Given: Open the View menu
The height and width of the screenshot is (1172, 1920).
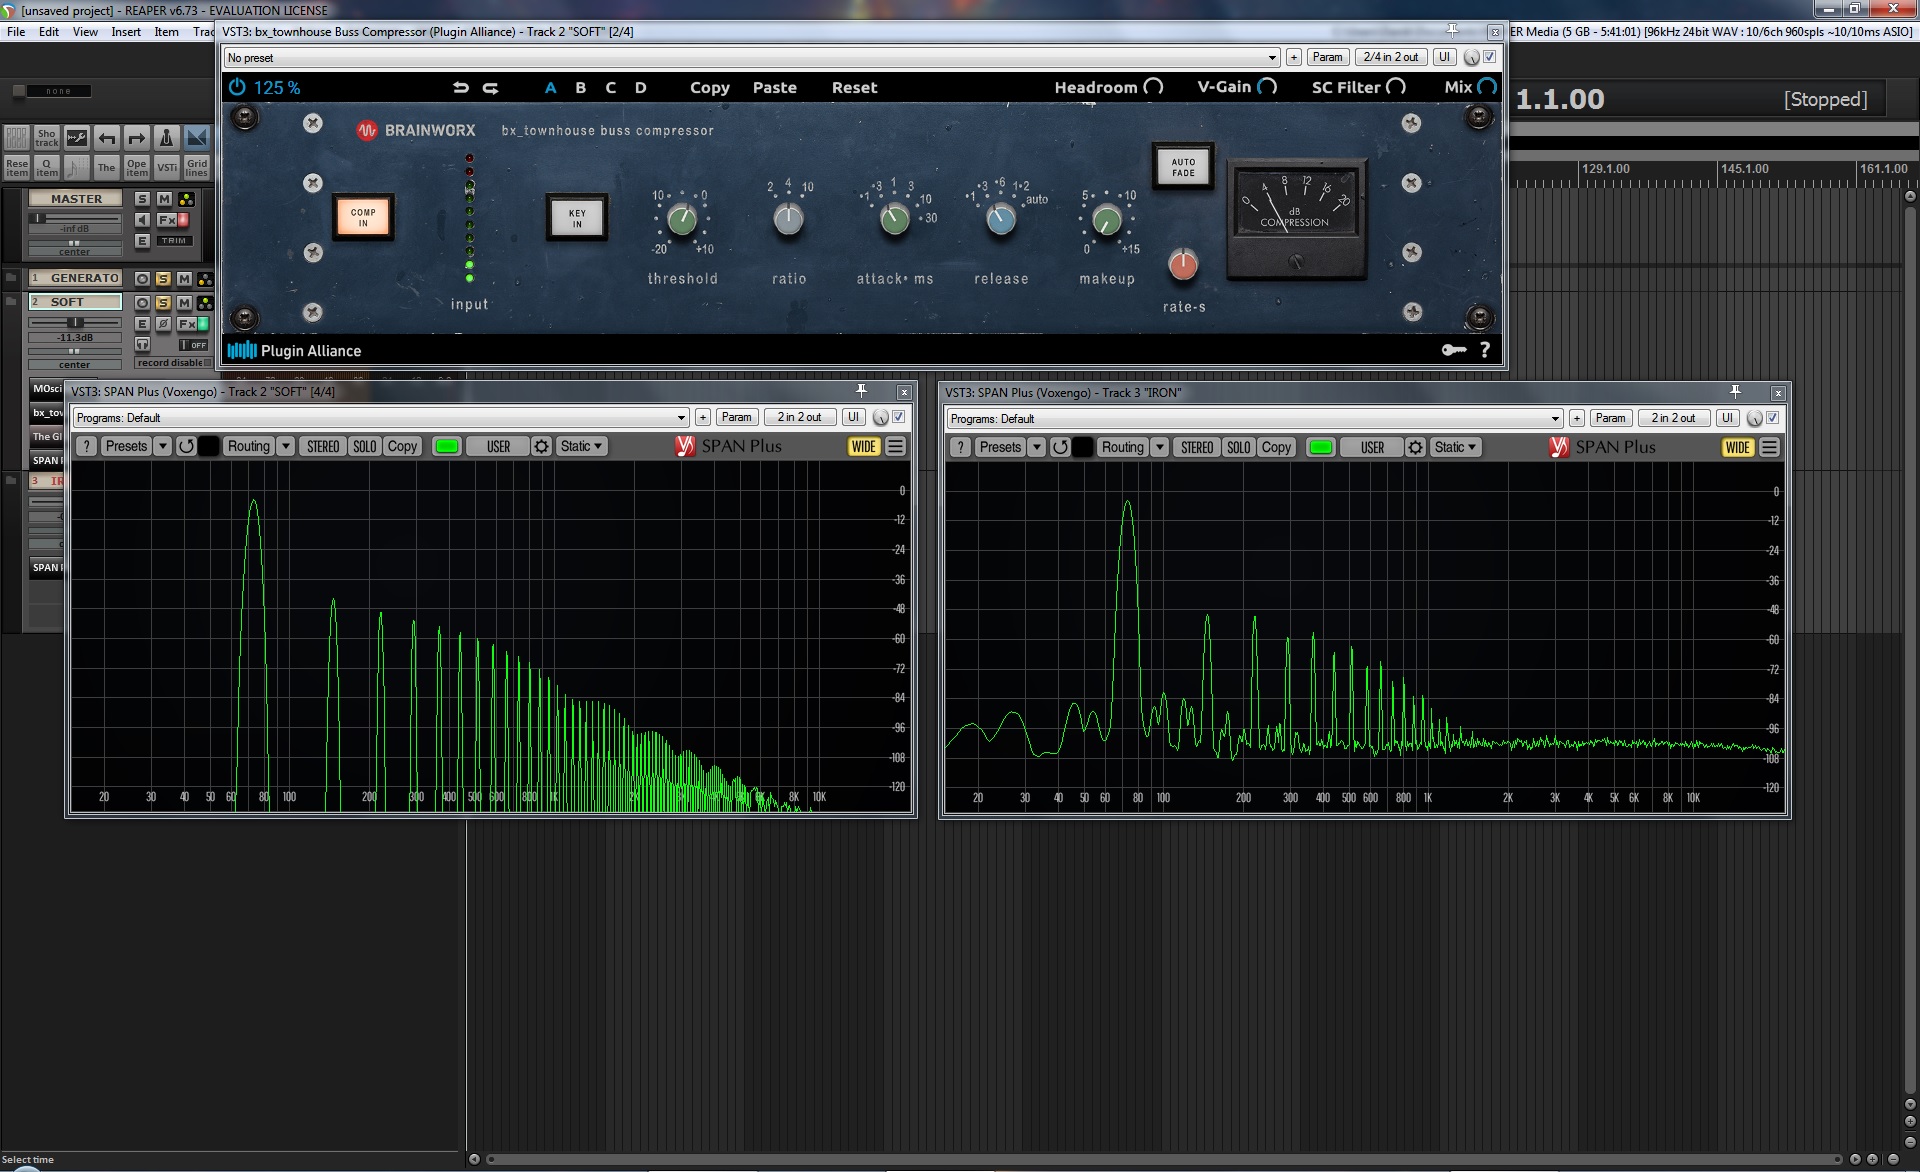Looking at the screenshot, I should pos(85,32).
